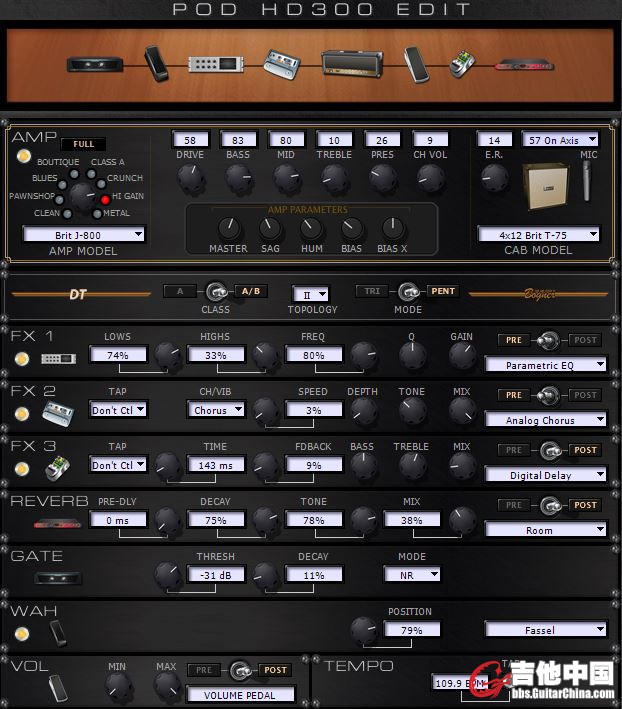Screen dimensions: 622x709
Task: Flip the FX 1 PRE/POST switch
Action: point(548,340)
